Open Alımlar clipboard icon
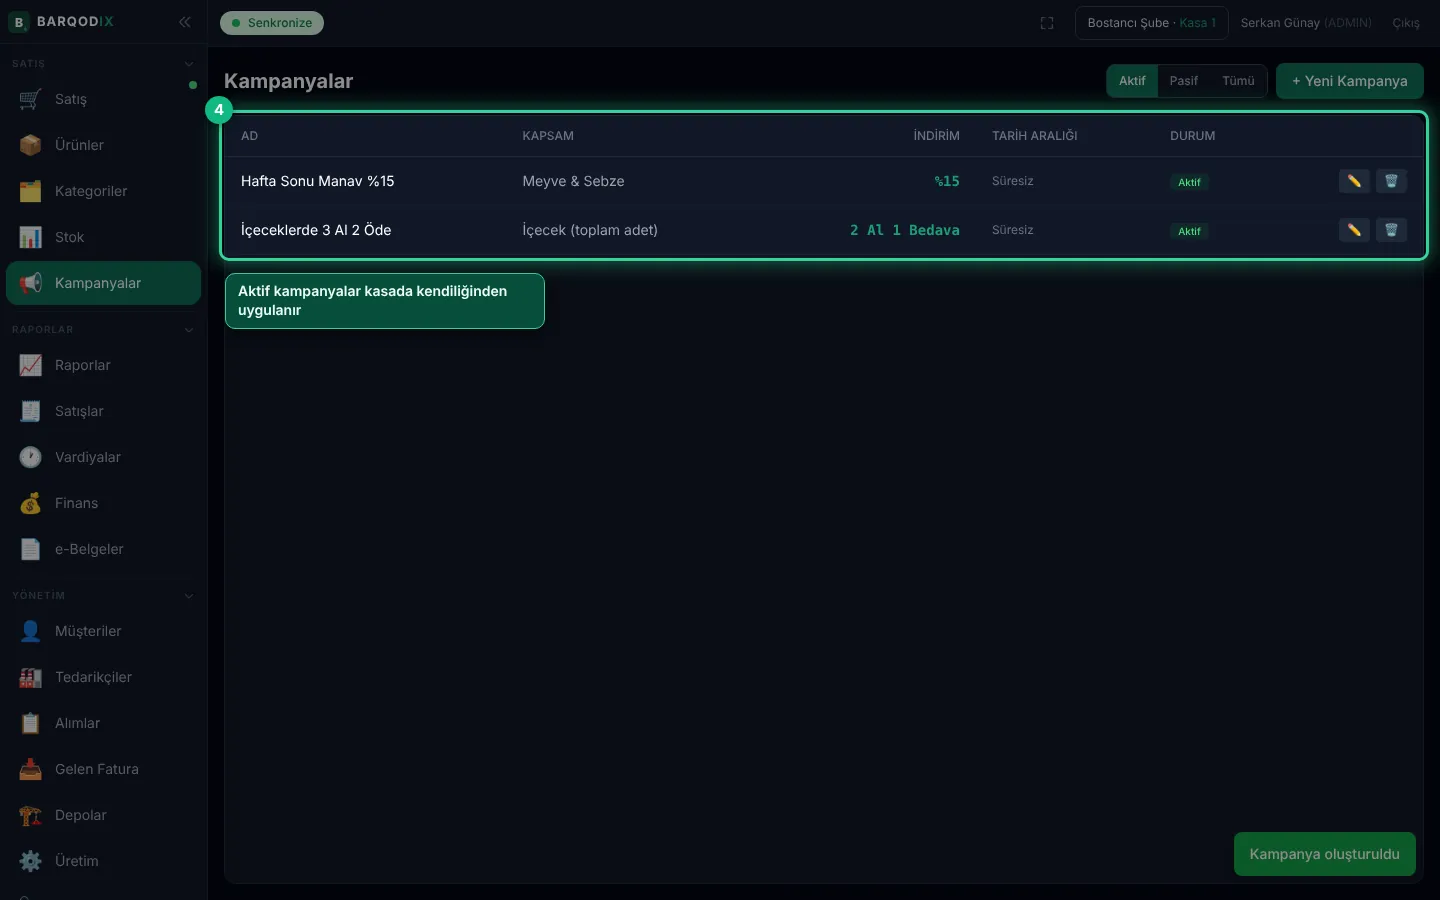 tap(31, 723)
